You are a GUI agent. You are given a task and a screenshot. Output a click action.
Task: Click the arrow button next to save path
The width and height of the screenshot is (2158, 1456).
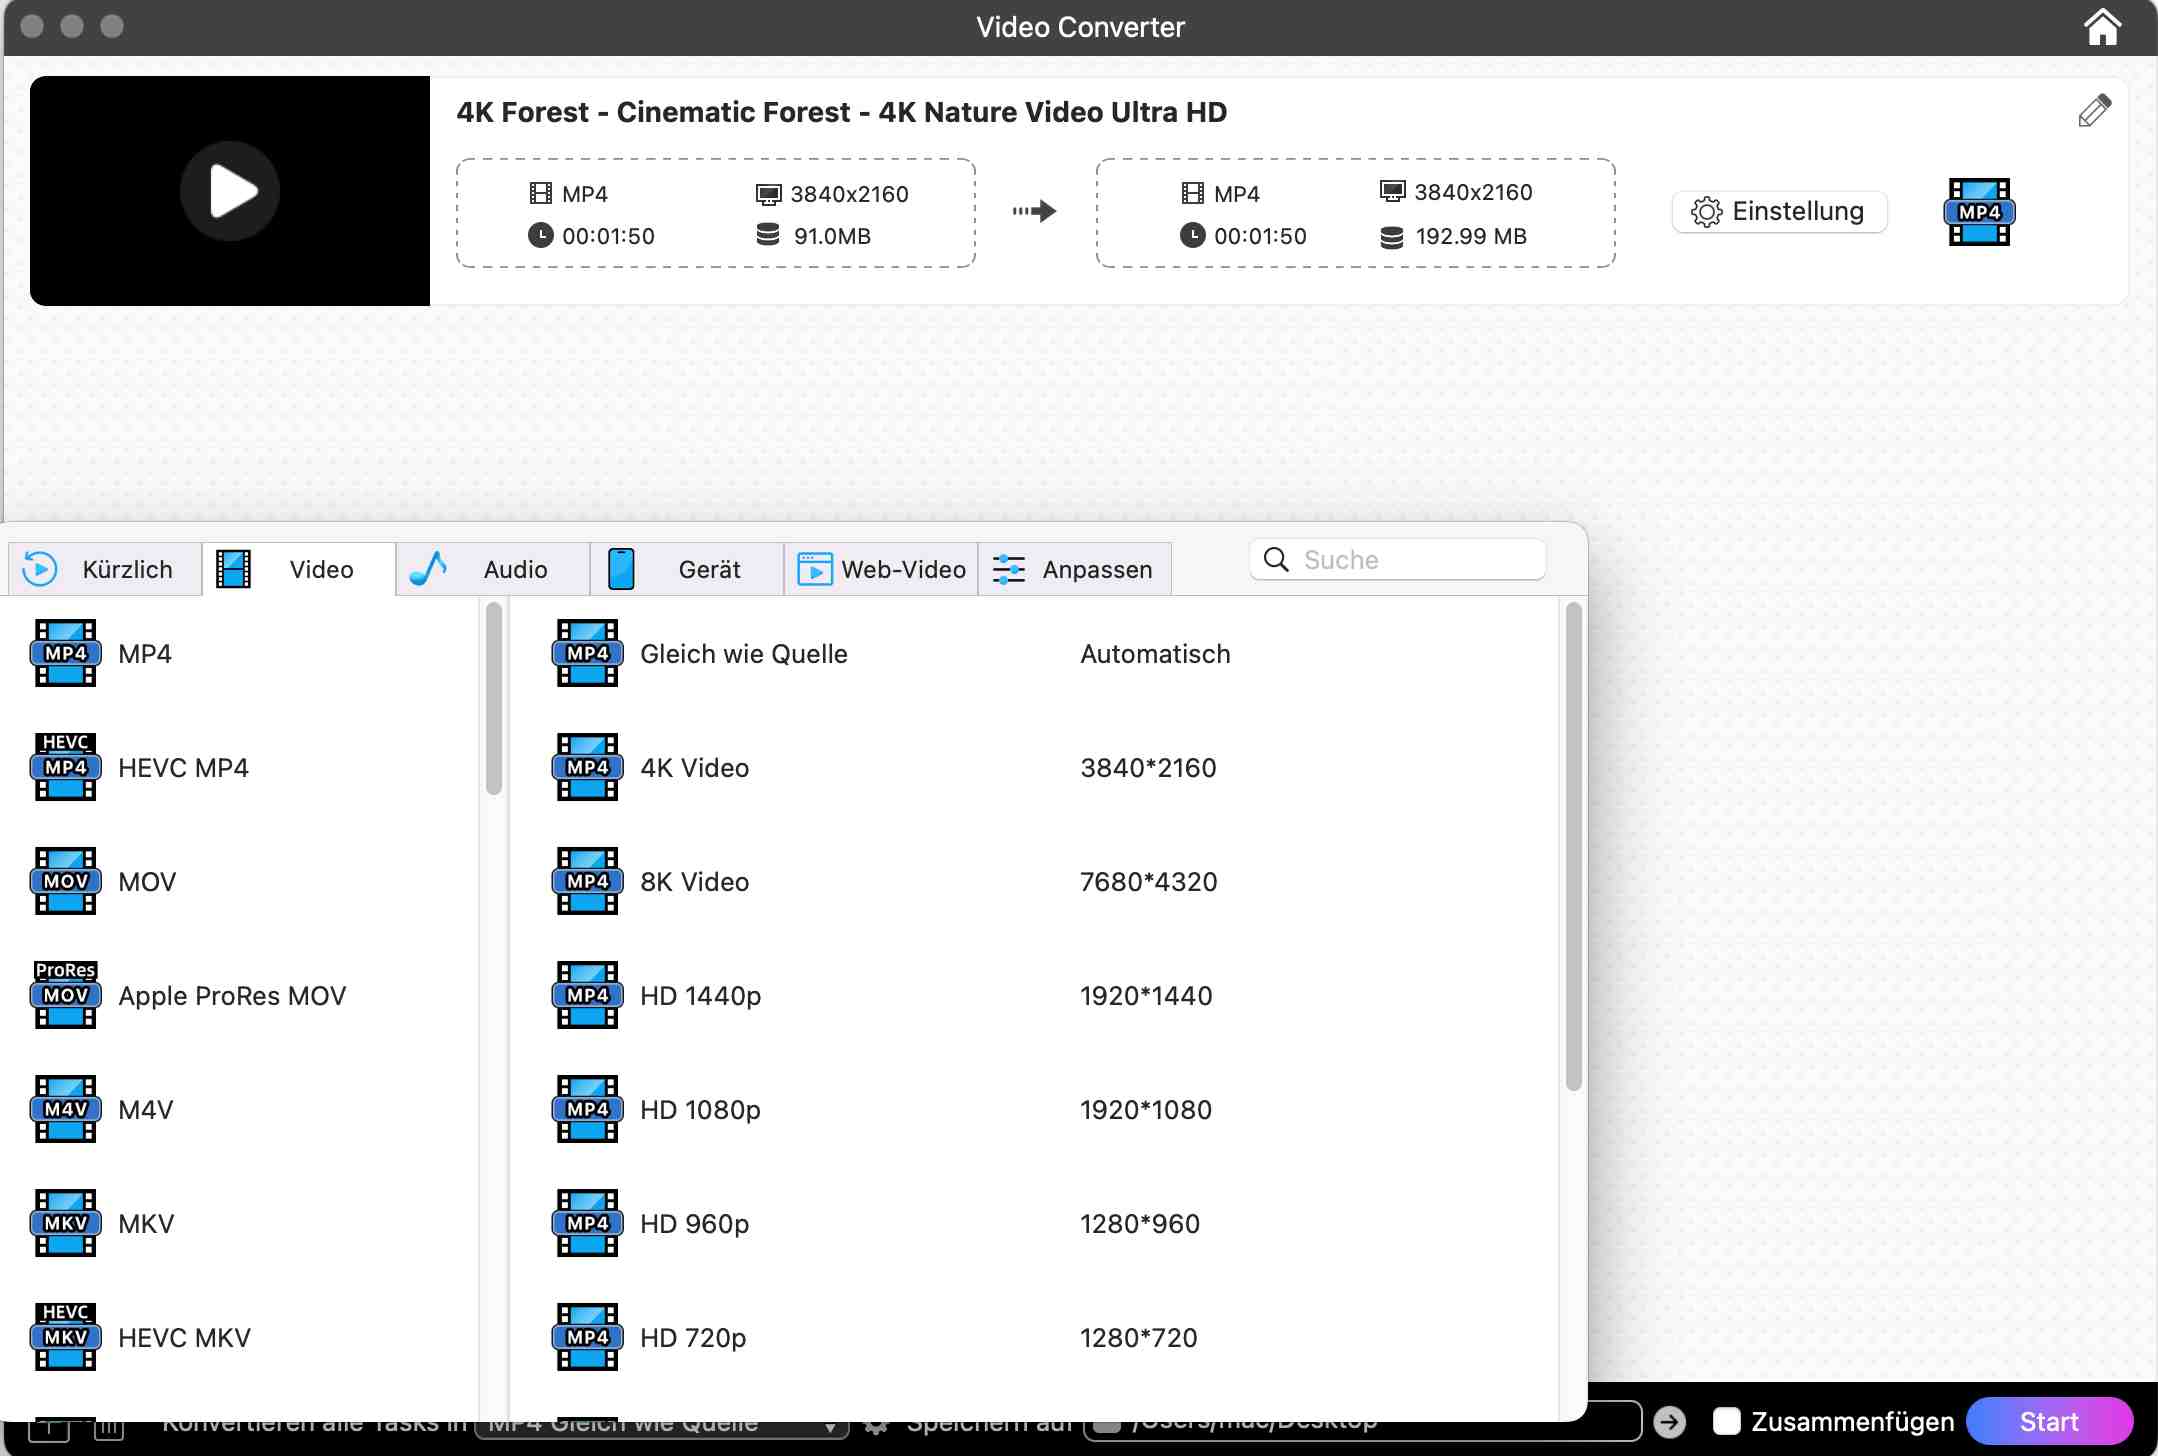point(1669,1421)
